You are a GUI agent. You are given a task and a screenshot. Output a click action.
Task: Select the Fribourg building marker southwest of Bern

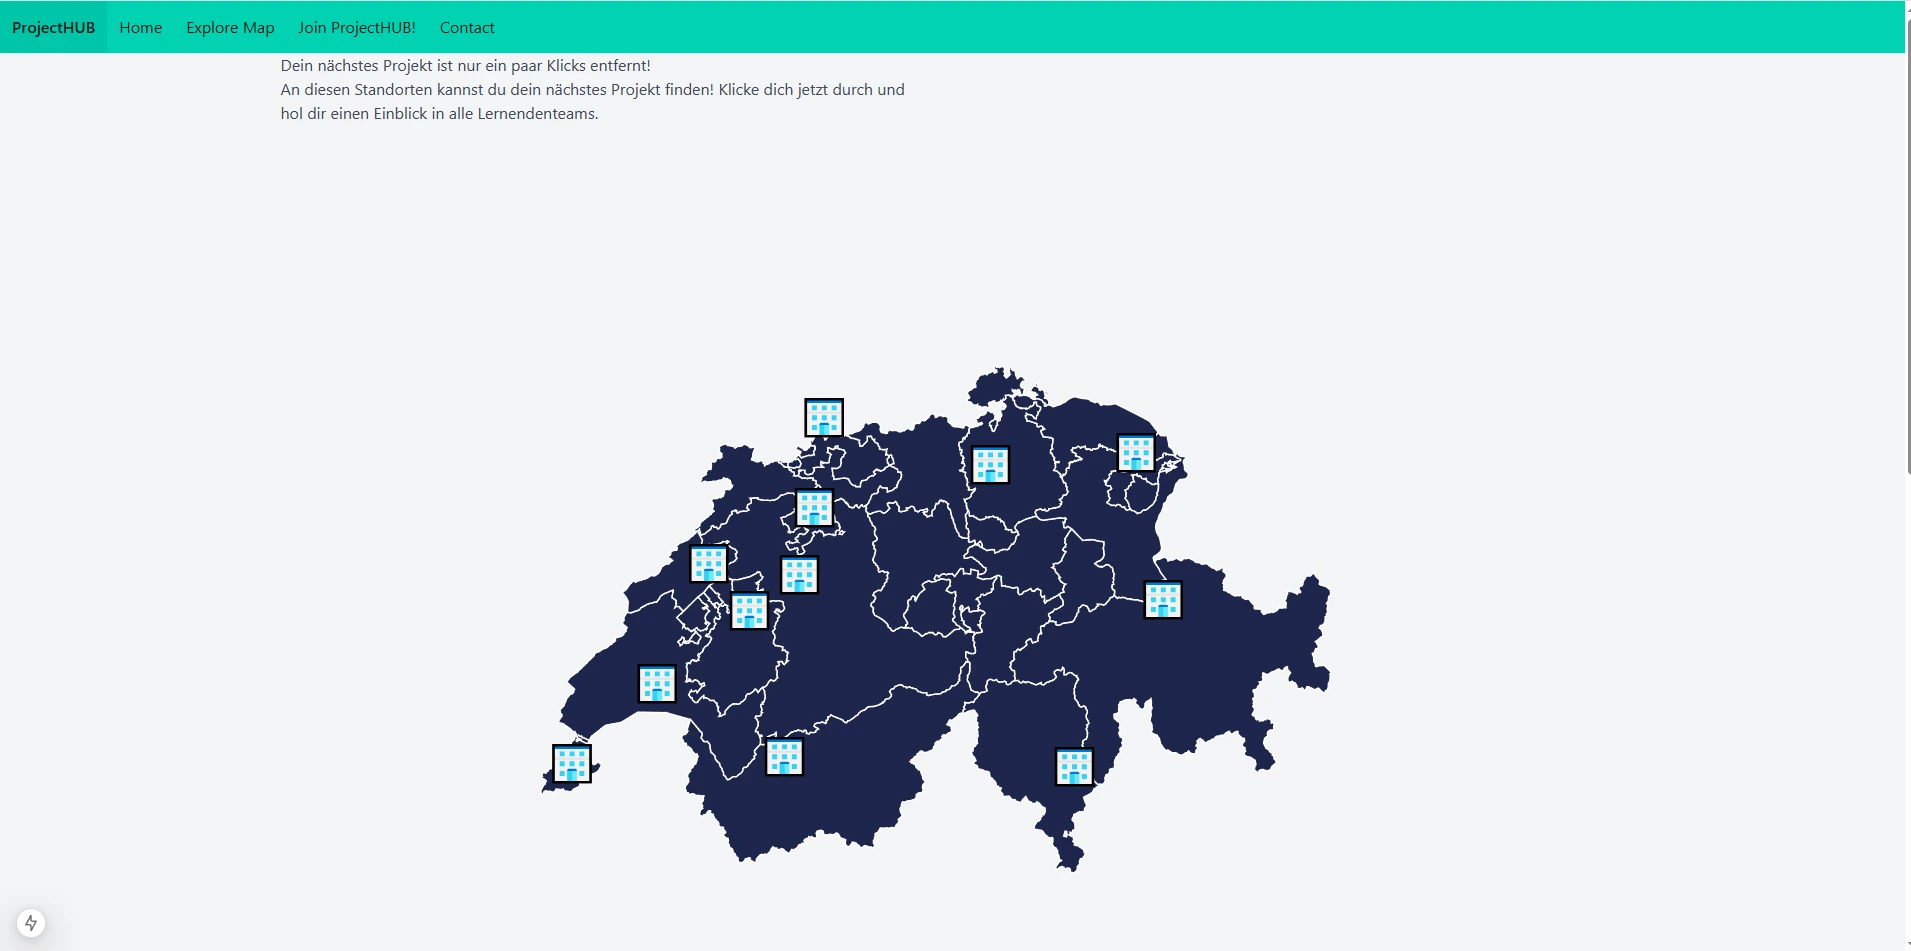[x=749, y=611]
